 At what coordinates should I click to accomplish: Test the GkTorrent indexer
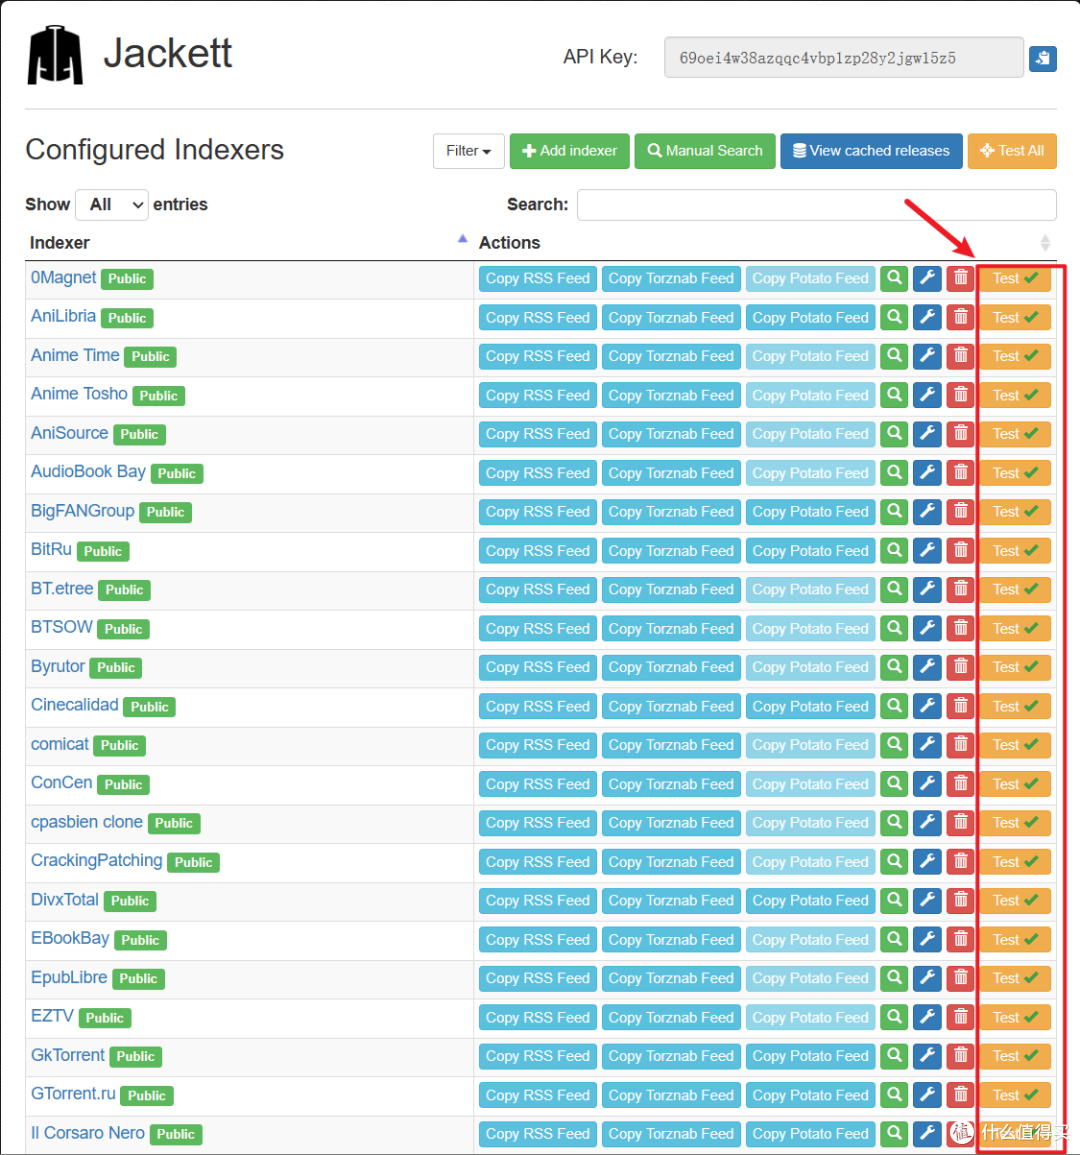click(x=1015, y=1056)
